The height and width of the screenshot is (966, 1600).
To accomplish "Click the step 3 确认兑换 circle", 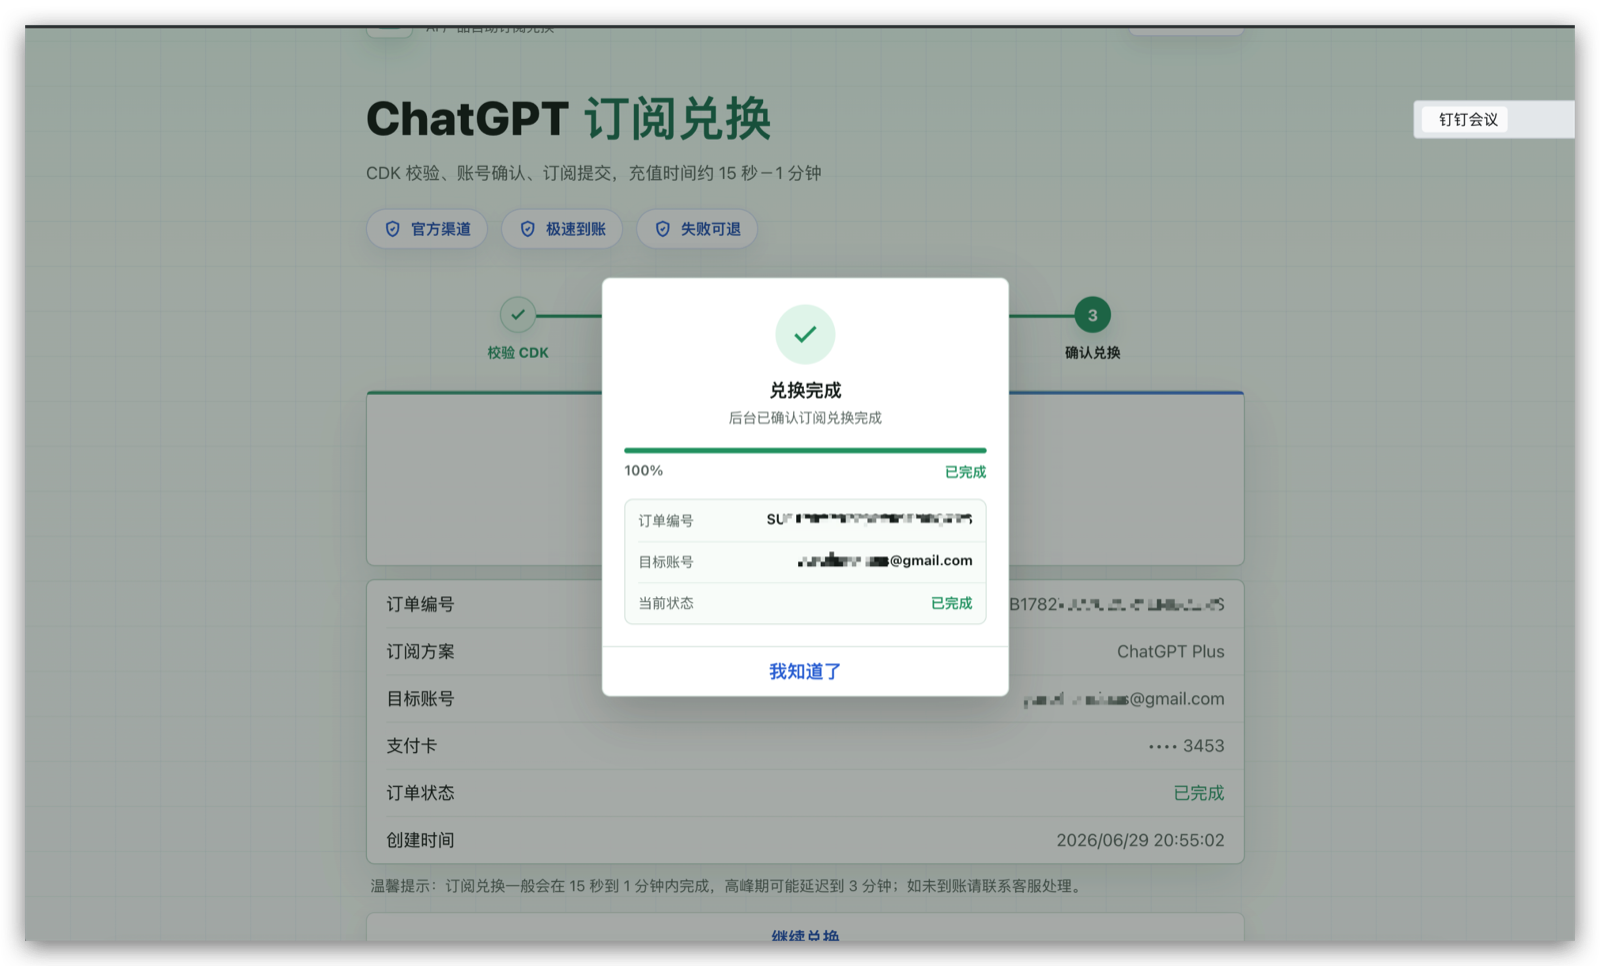I will [x=1092, y=315].
